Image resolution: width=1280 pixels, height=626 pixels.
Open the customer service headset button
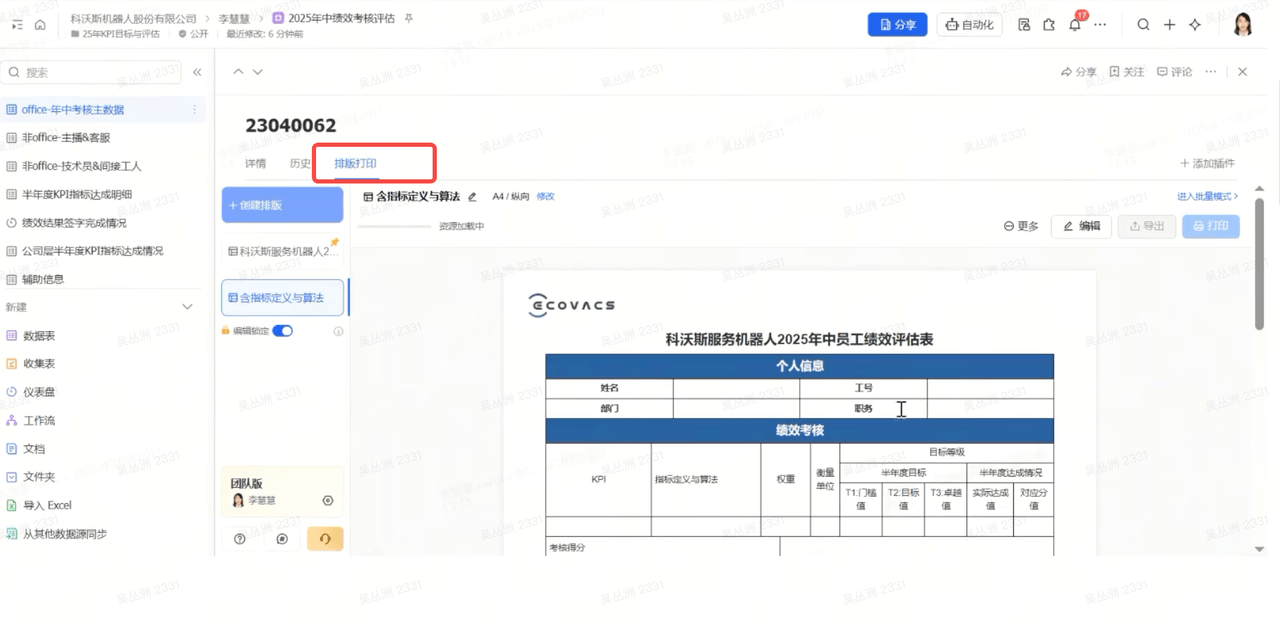325,539
